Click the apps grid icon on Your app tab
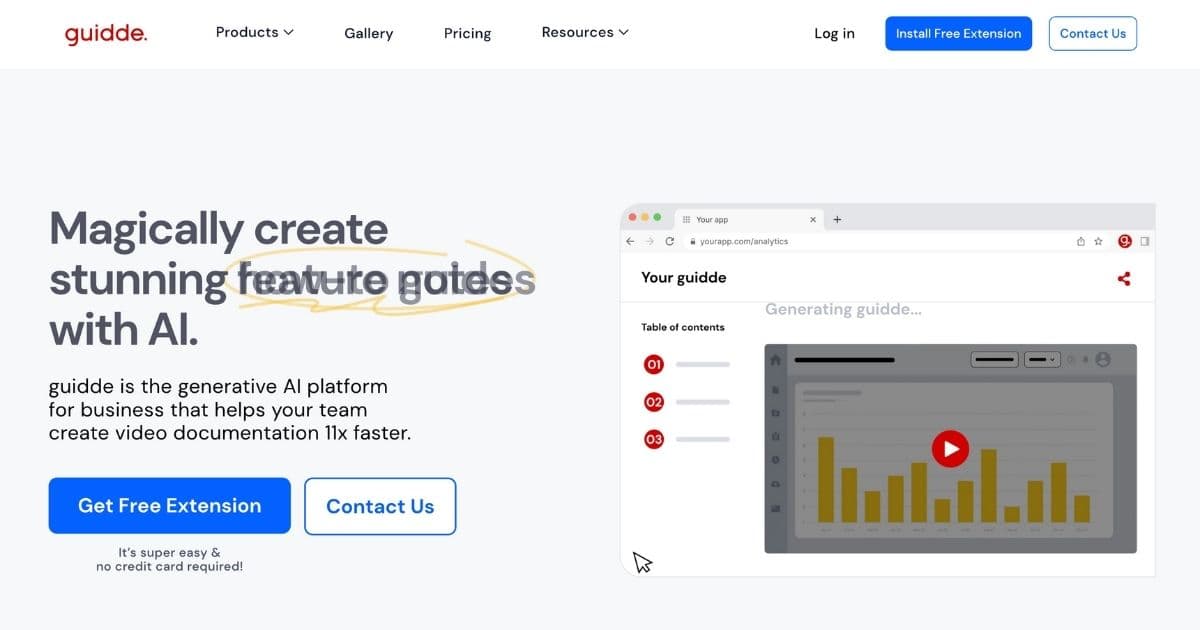Viewport: 1200px width, 630px height. (x=686, y=219)
